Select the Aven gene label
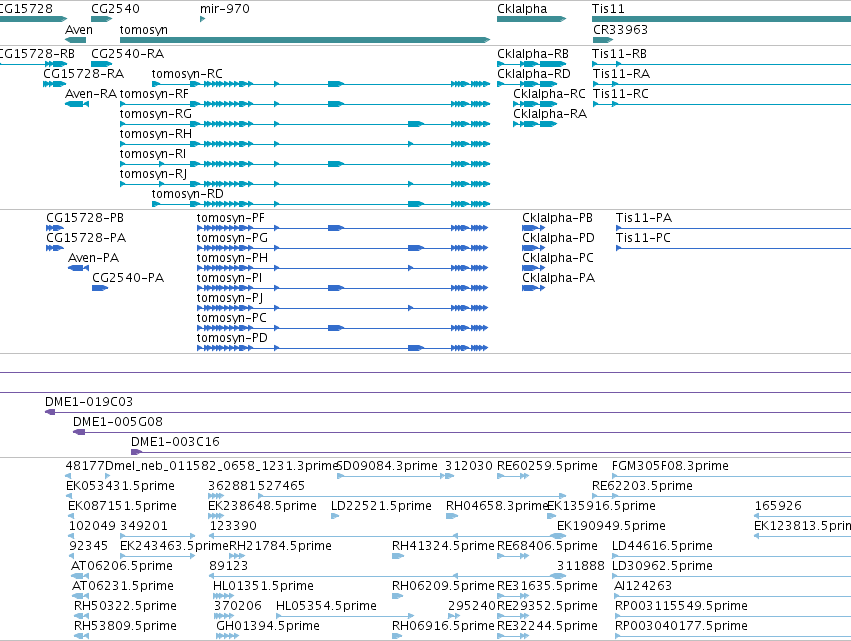Image resolution: width=851 pixels, height=641 pixels. point(79,30)
